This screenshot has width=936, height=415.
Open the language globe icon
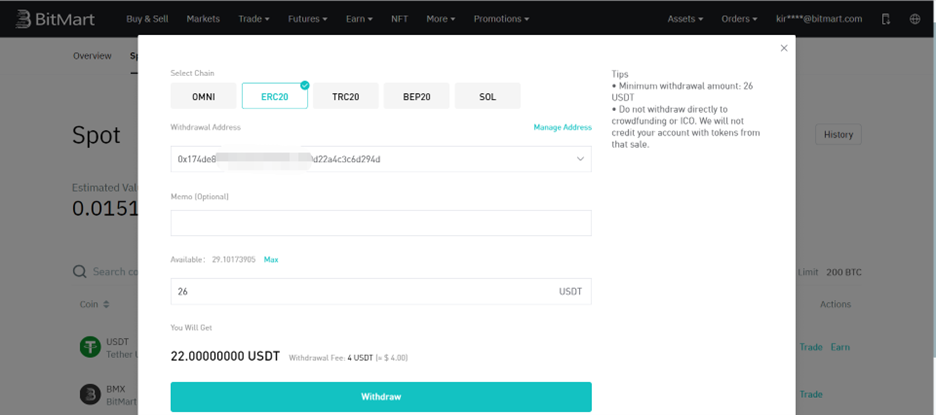coord(915,19)
